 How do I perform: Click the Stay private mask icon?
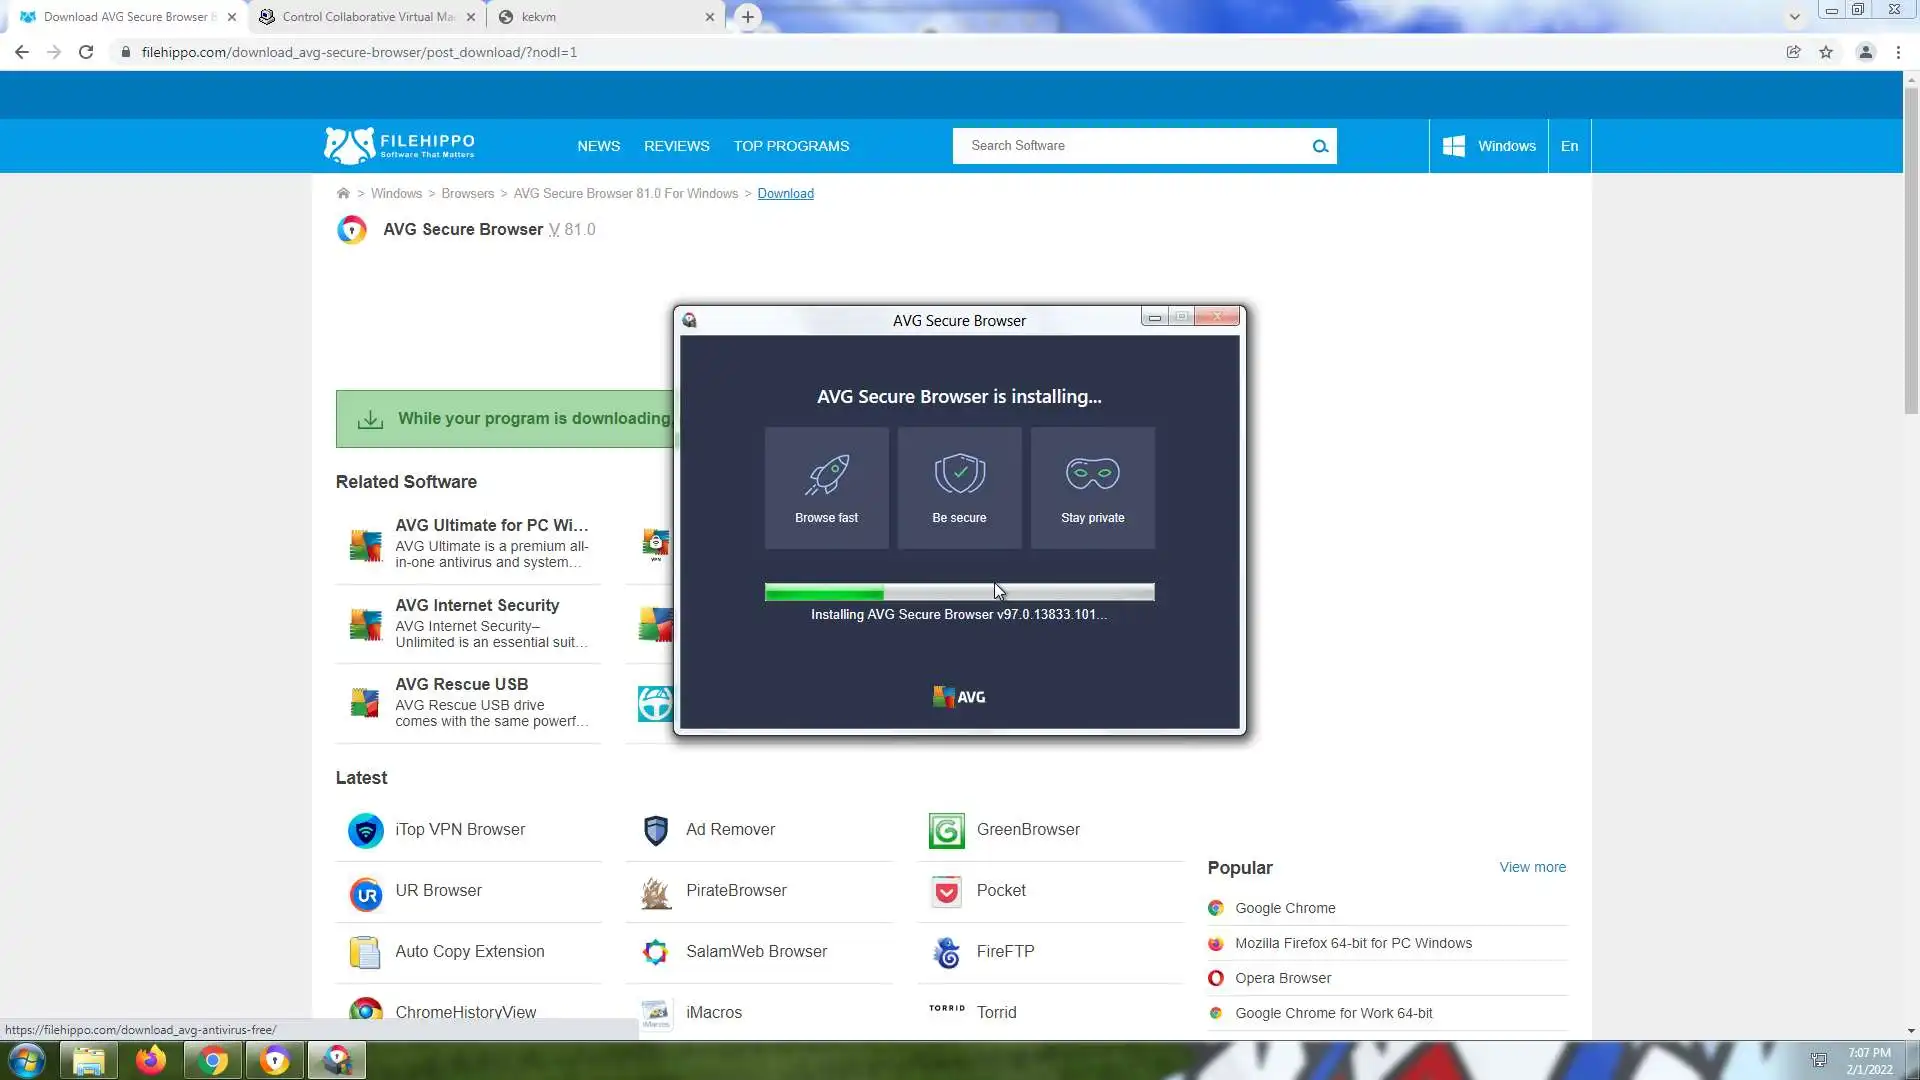1092,473
